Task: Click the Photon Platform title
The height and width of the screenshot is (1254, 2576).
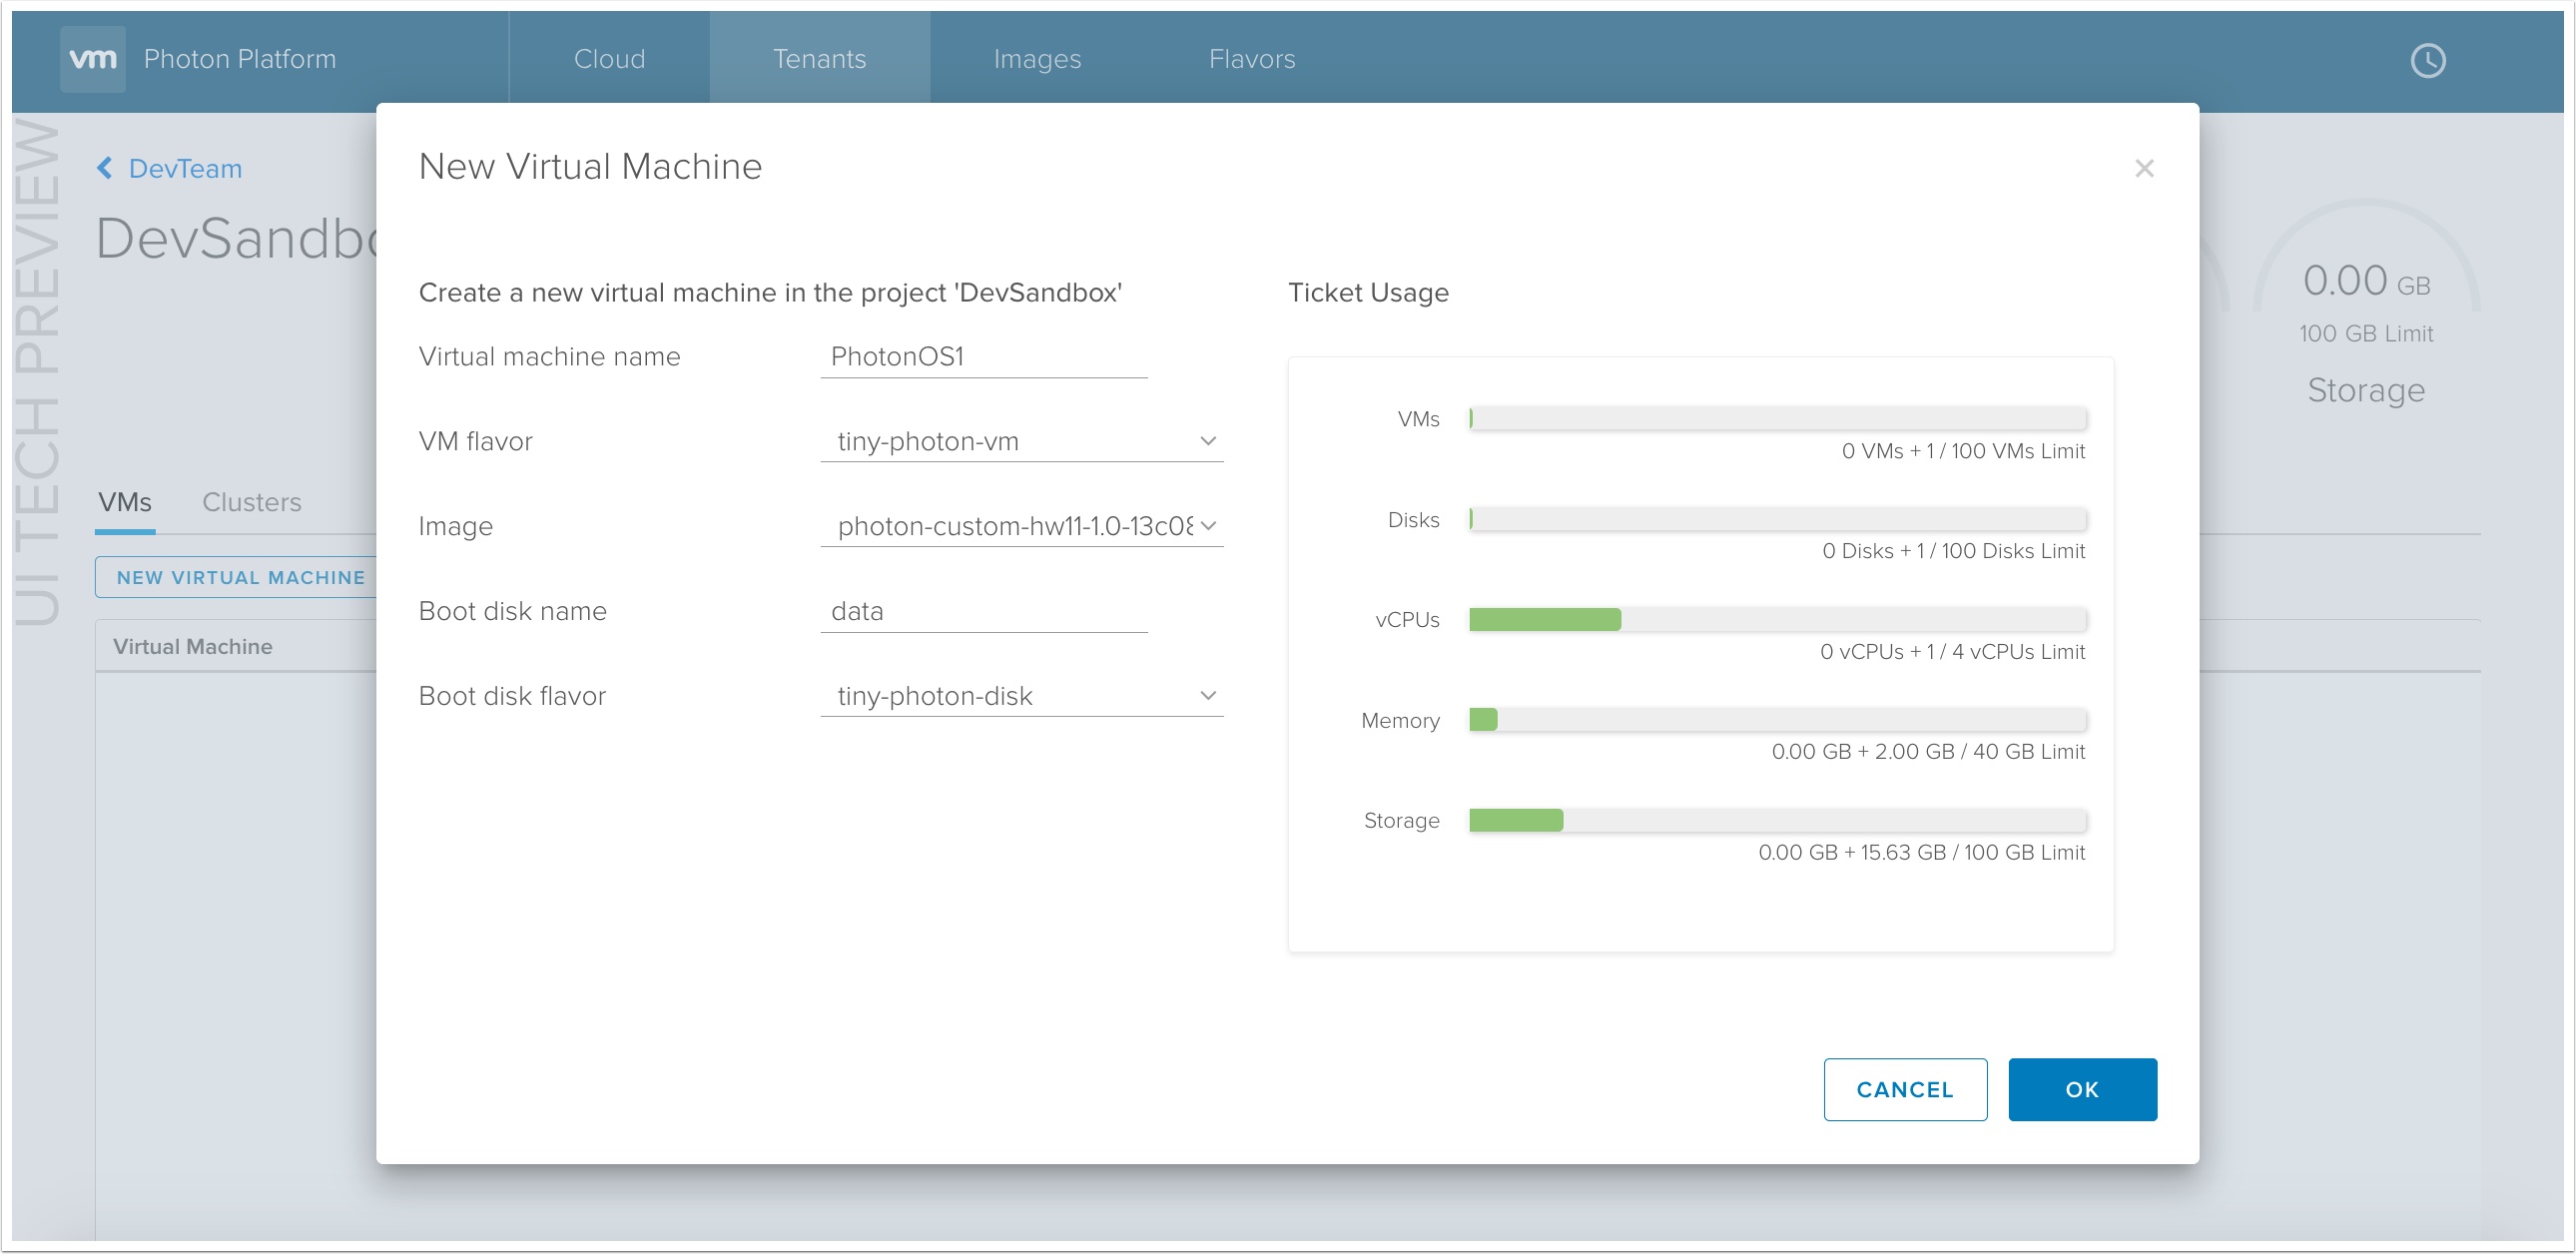Action: (x=239, y=59)
